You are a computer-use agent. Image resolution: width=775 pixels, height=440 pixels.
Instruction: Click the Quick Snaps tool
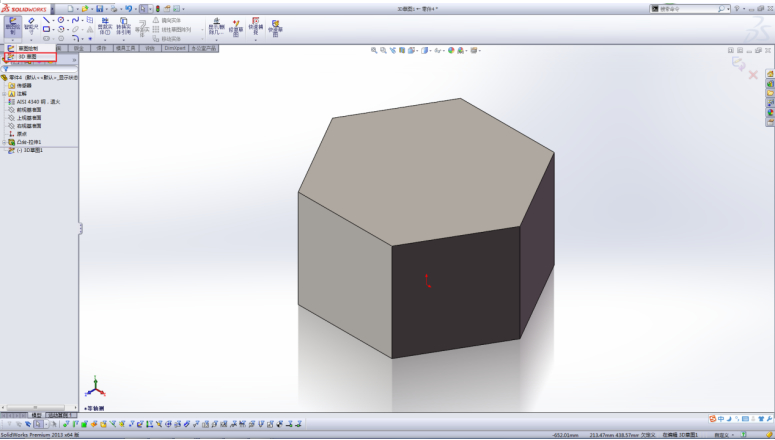[x=256, y=27]
